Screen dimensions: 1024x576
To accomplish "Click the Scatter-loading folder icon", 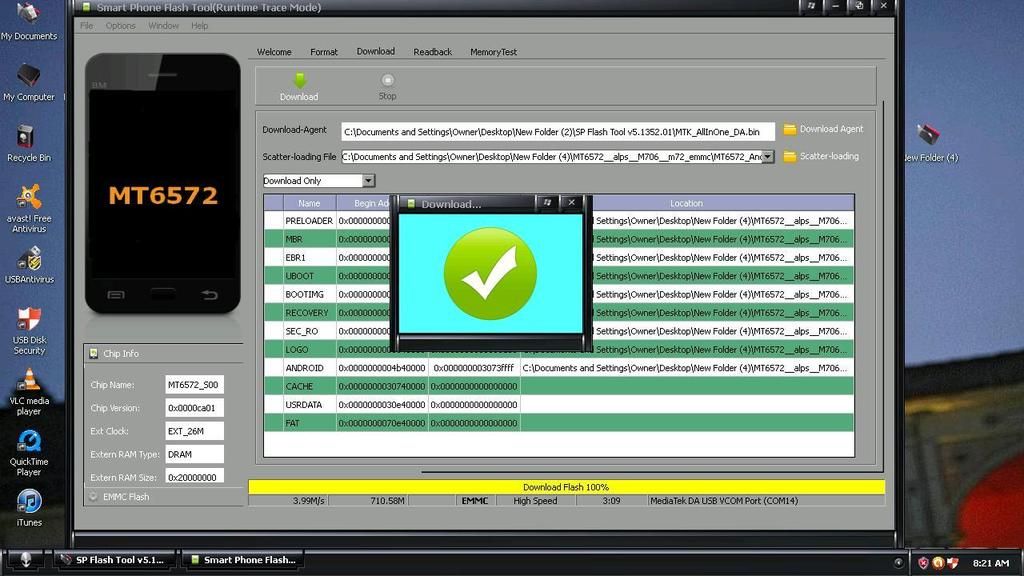I will click(789, 157).
